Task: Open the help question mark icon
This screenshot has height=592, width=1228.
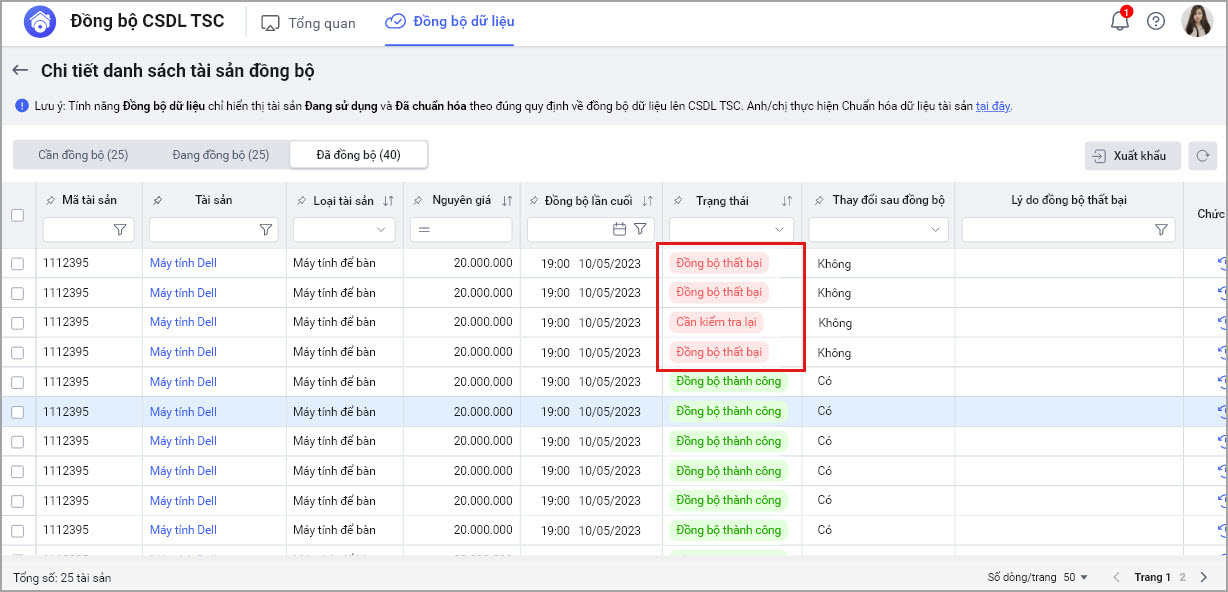Action: point(1156,21)
